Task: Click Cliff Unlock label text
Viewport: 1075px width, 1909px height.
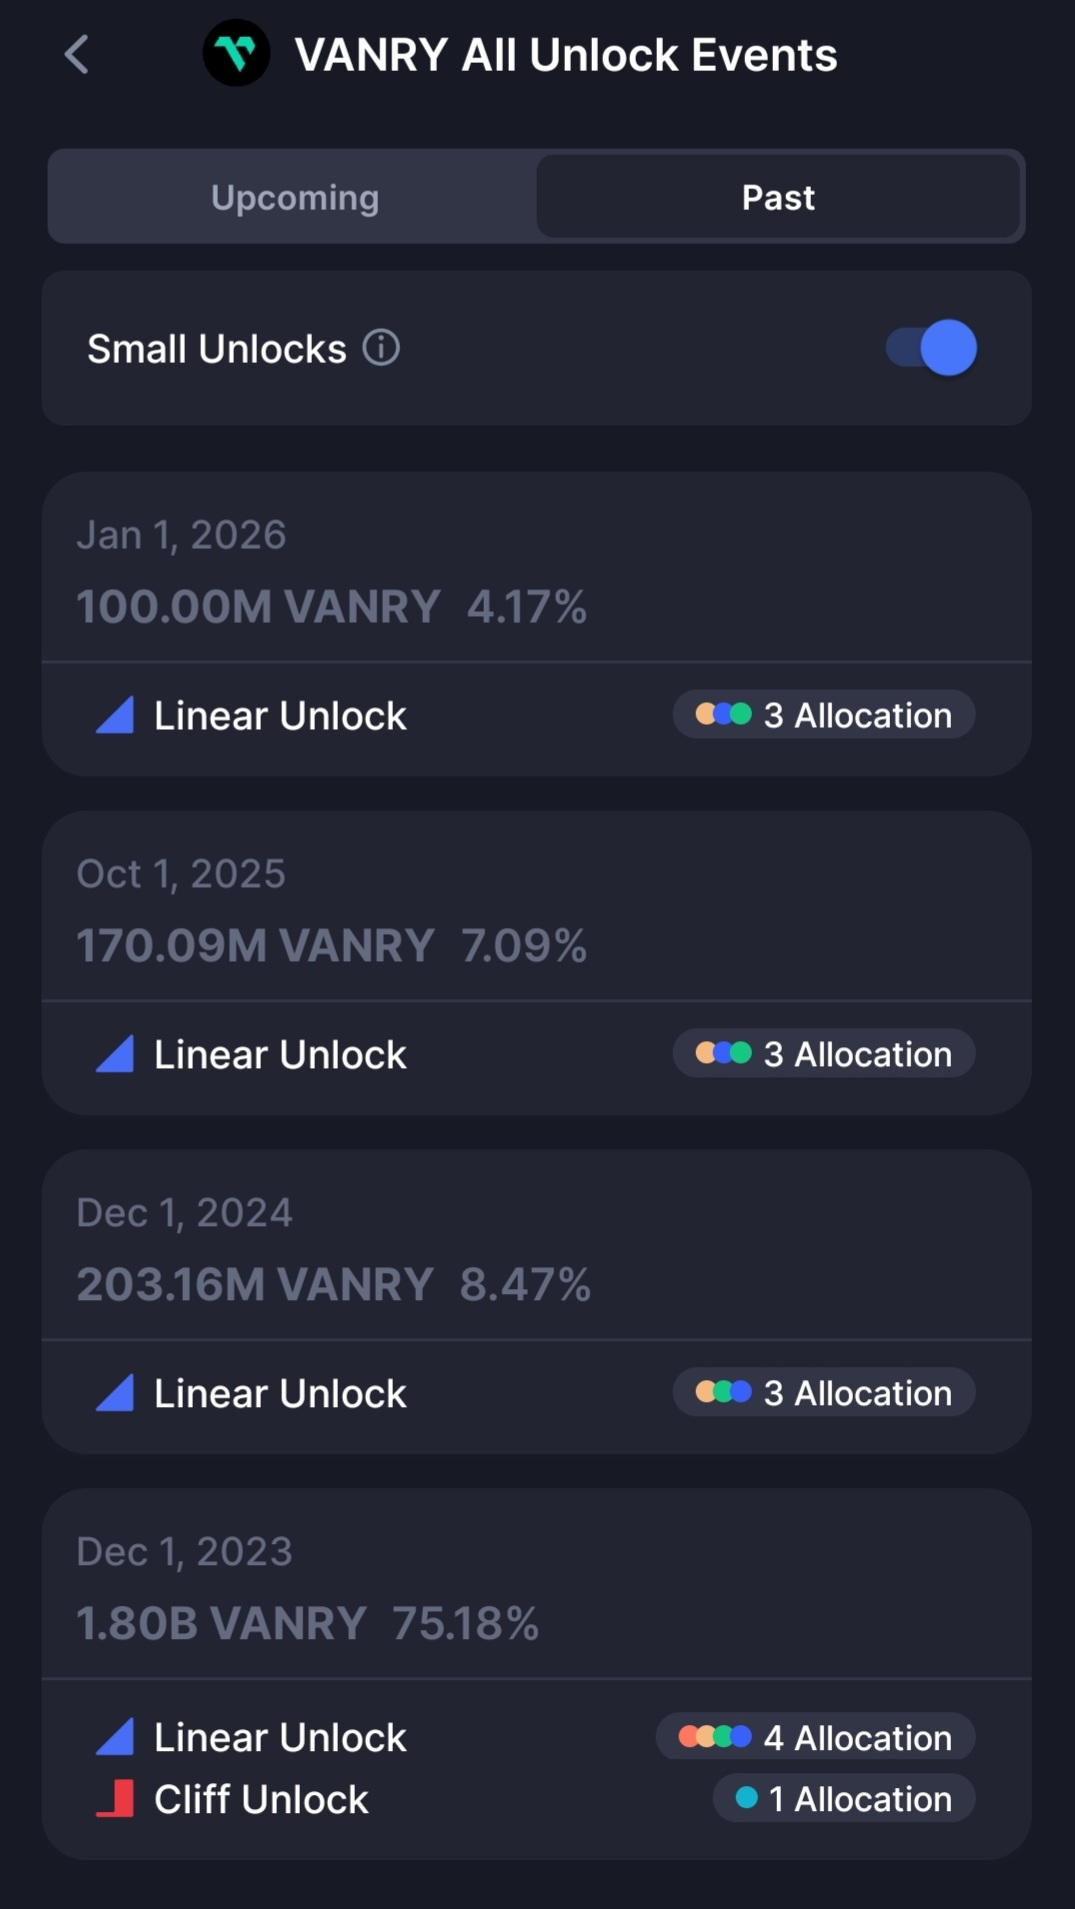Action: coord(261,1799)
